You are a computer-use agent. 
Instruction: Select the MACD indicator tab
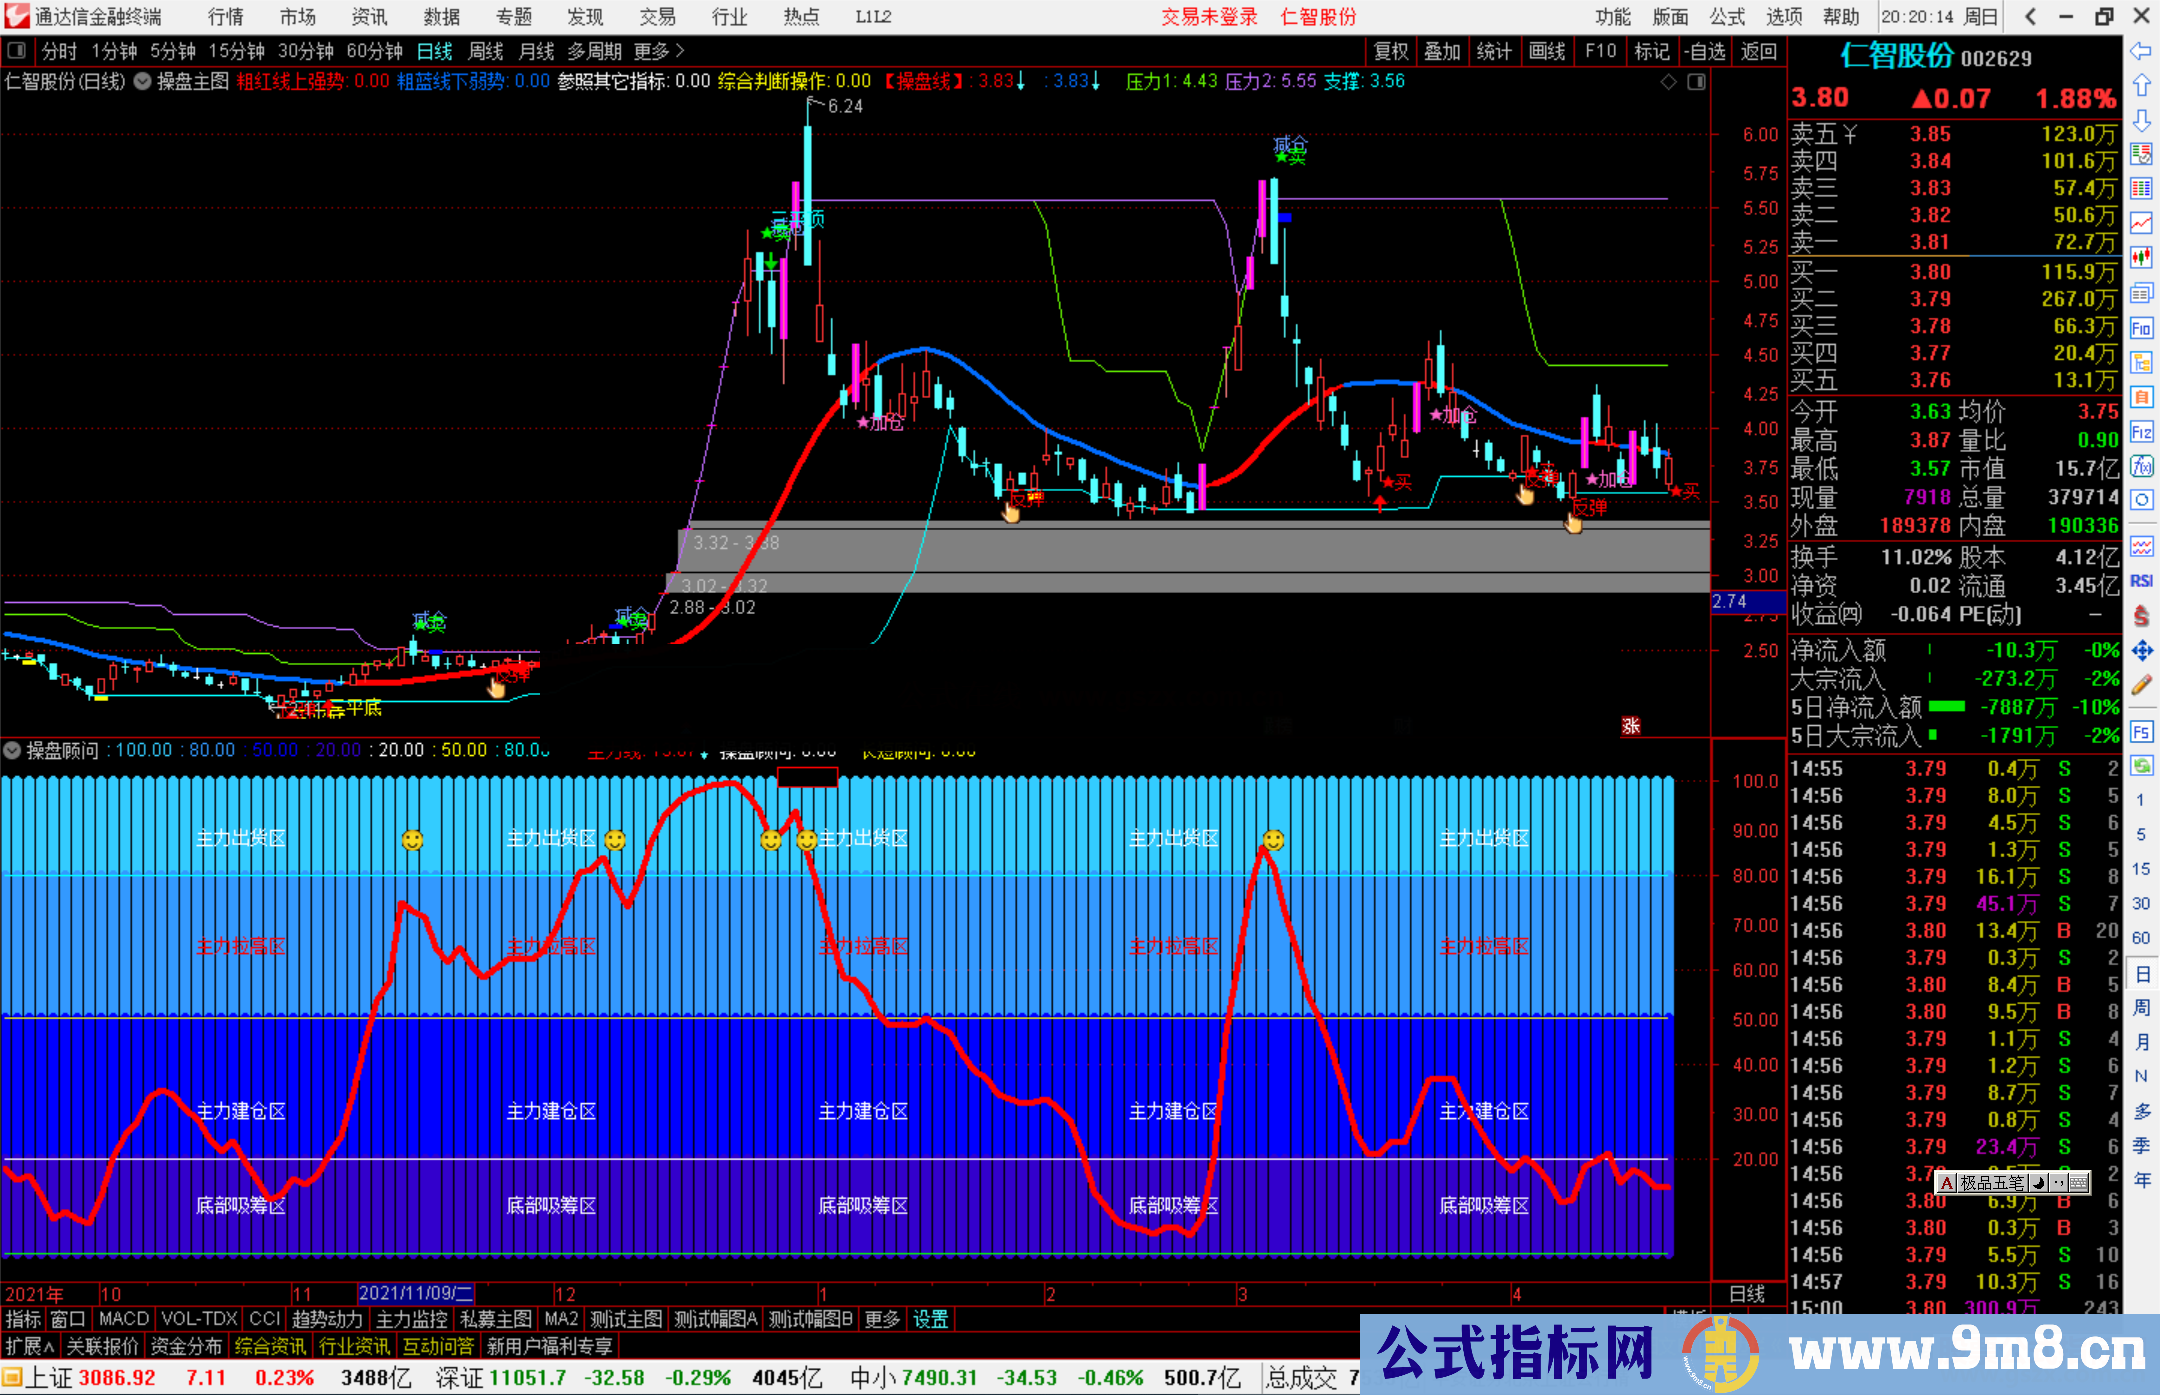pyautogui.click(x=124, y=1319)
